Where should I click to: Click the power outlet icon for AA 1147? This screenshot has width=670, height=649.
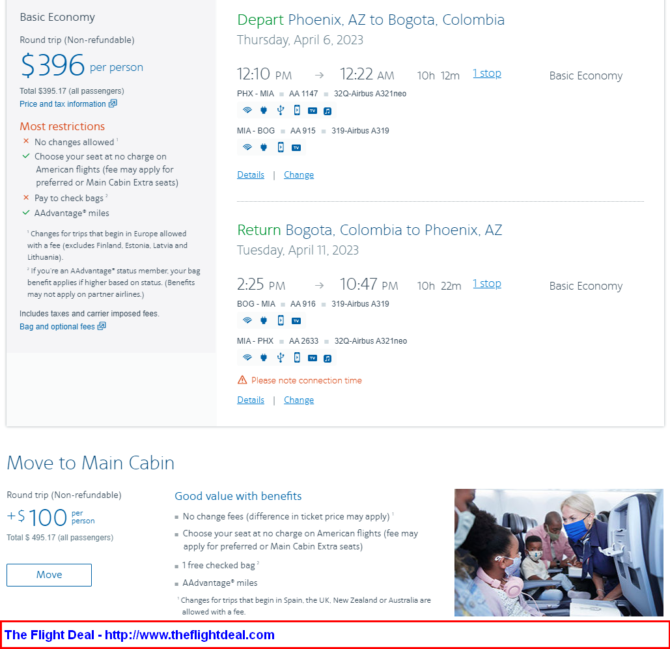(264, 111)
